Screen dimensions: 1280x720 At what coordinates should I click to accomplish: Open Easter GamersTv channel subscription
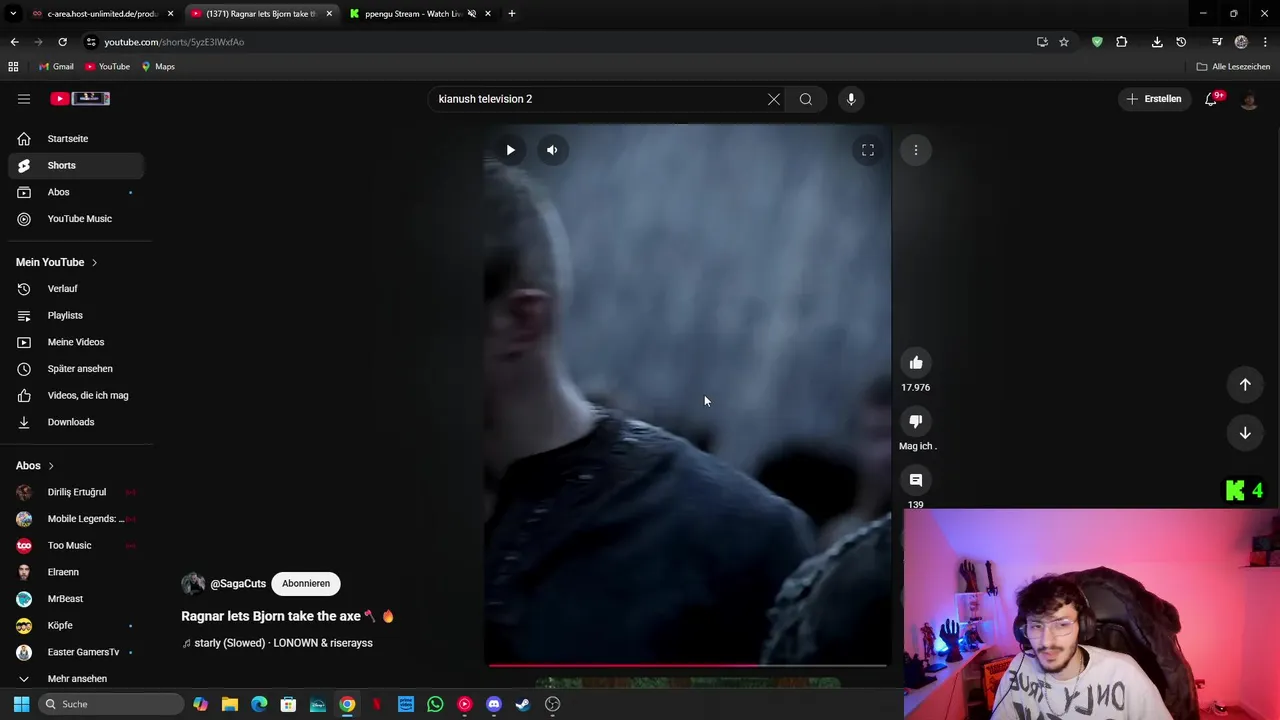tap(76, 652)
